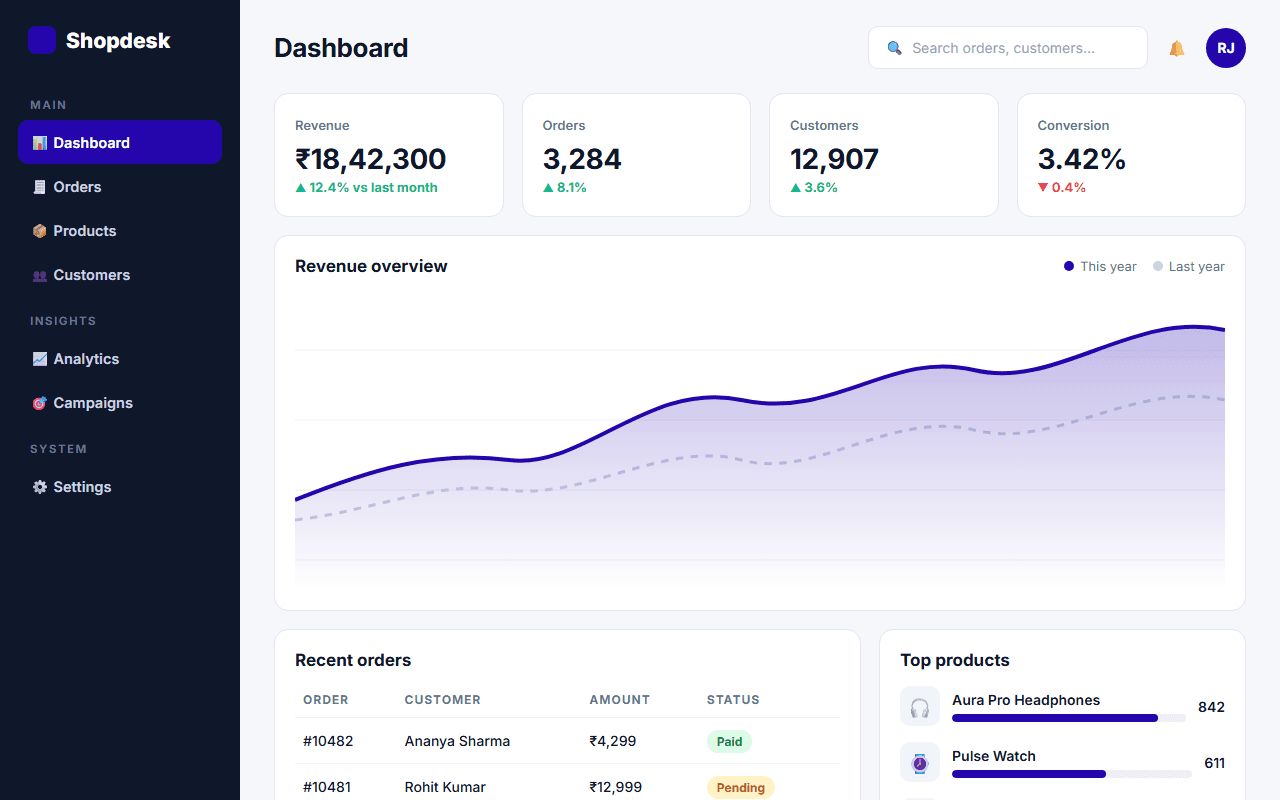
Task: Click the Analytics chart icon
Action: coord(40,359)
